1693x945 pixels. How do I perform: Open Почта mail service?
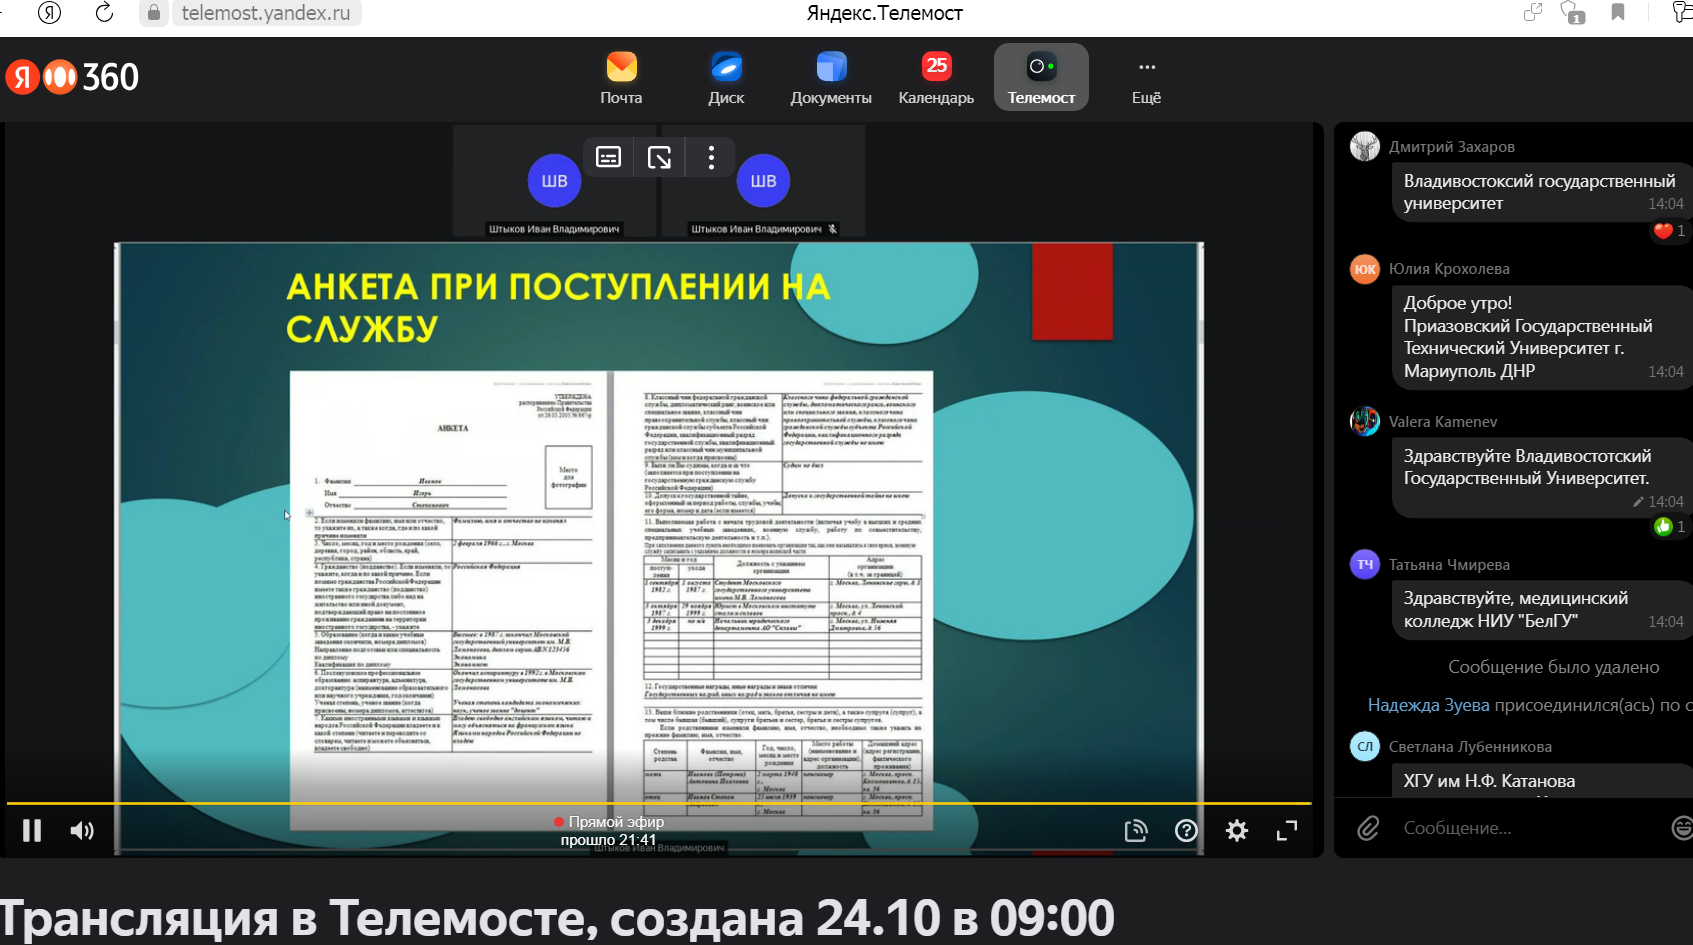tap(621, 77)
